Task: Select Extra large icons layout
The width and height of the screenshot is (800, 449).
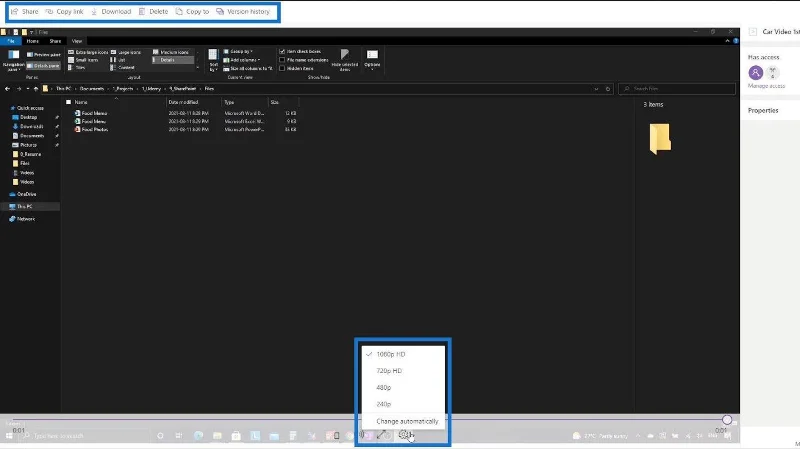Action: (88, 52)
